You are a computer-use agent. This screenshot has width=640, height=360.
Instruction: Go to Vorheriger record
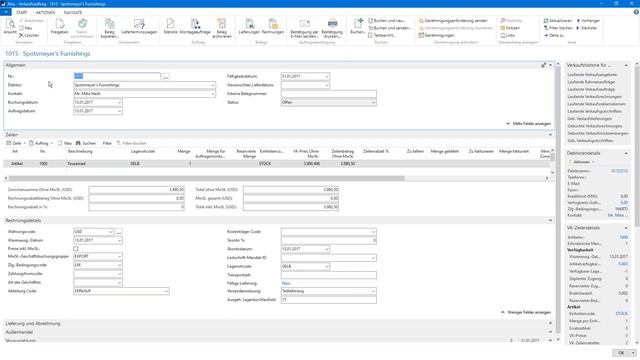click(588, 21)
